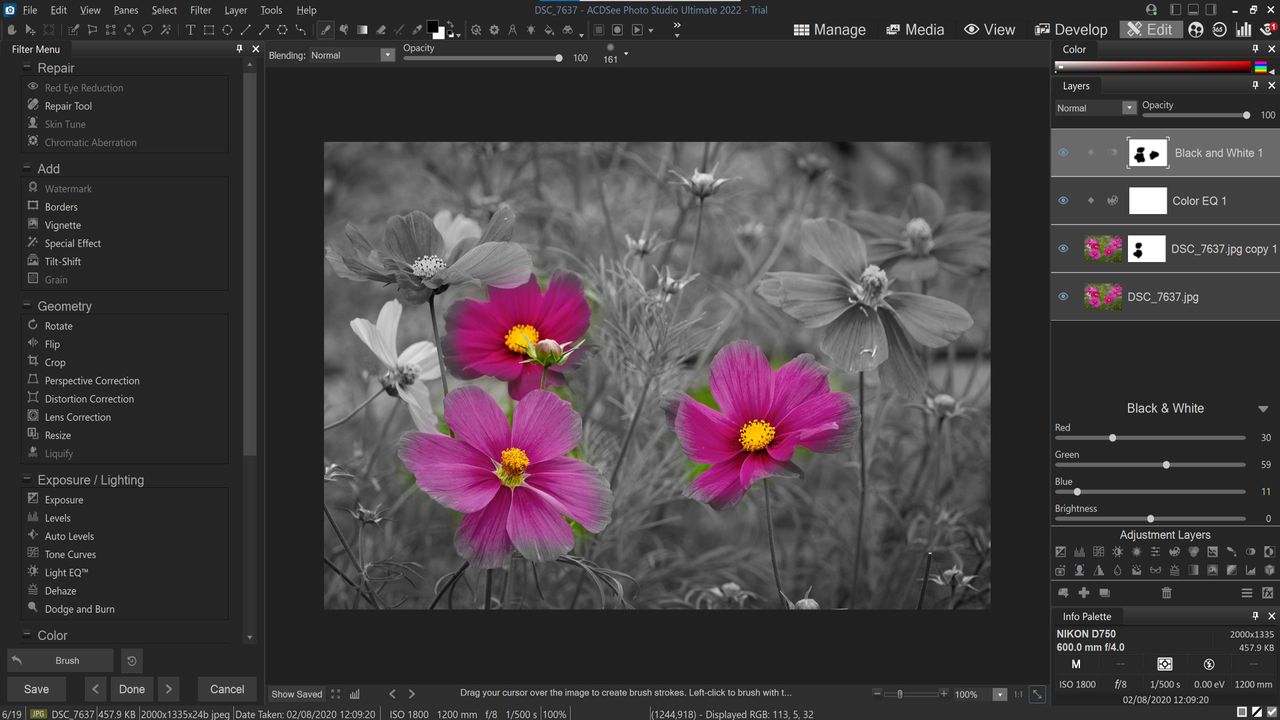
Task: Switch to Develop mode
Action: (x=1071, y=30)
